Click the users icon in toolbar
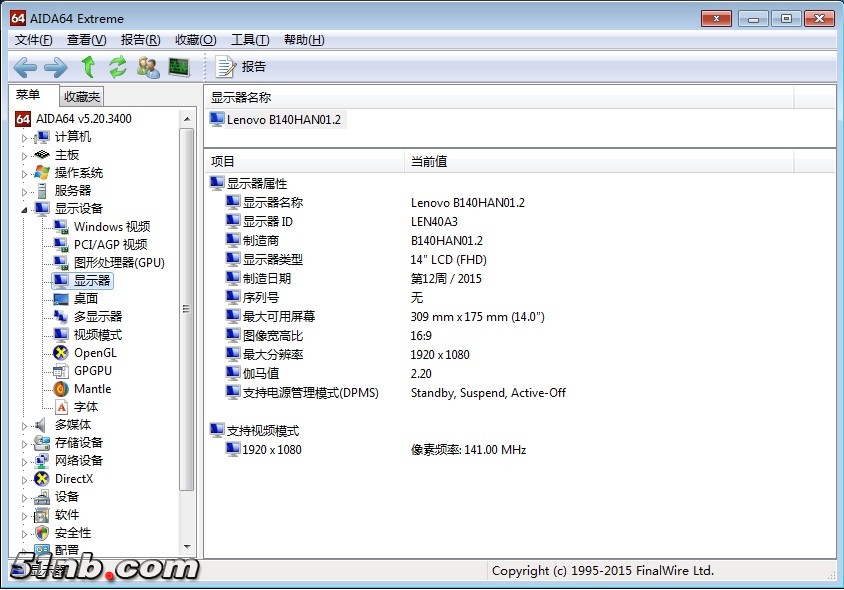Viewport: 844px width, 590px height. pyautogui.click(x=148, y=67)
